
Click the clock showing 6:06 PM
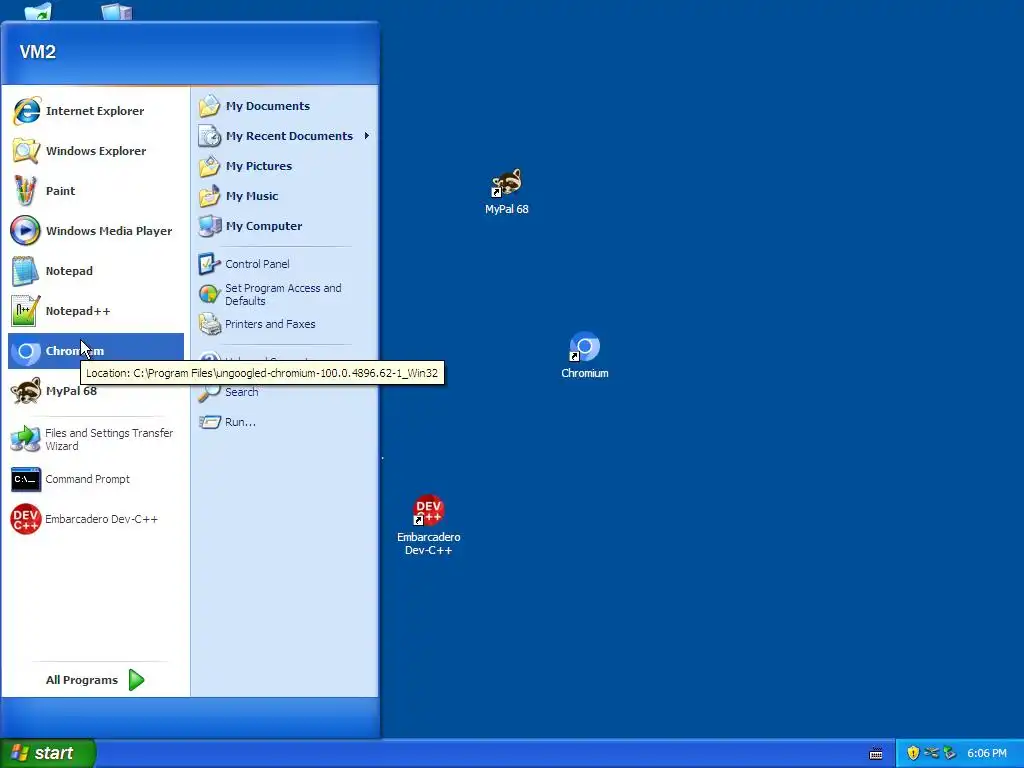[987, 753]
